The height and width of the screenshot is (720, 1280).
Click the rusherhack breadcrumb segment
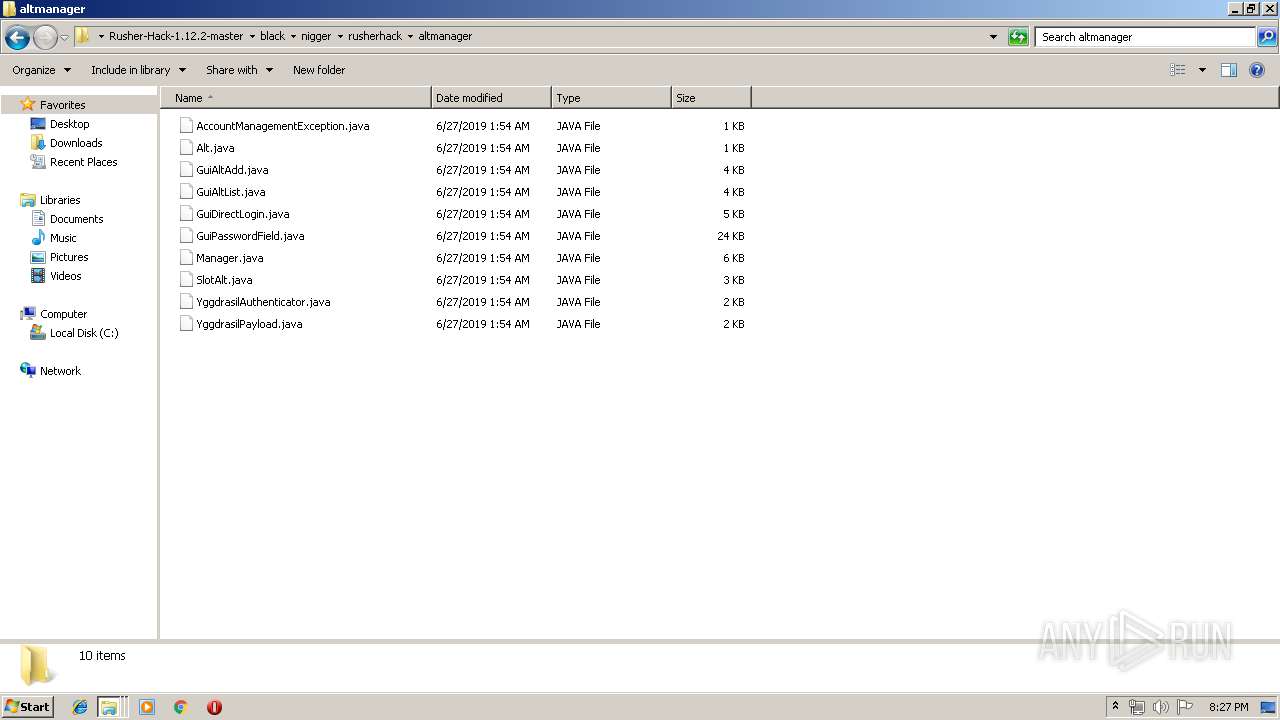click(x=375, y=36)
